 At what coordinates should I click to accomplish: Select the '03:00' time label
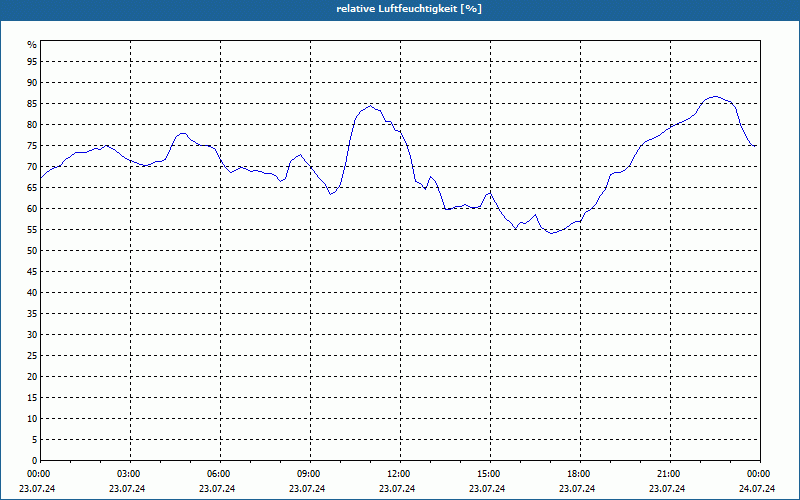pos(130,474)
